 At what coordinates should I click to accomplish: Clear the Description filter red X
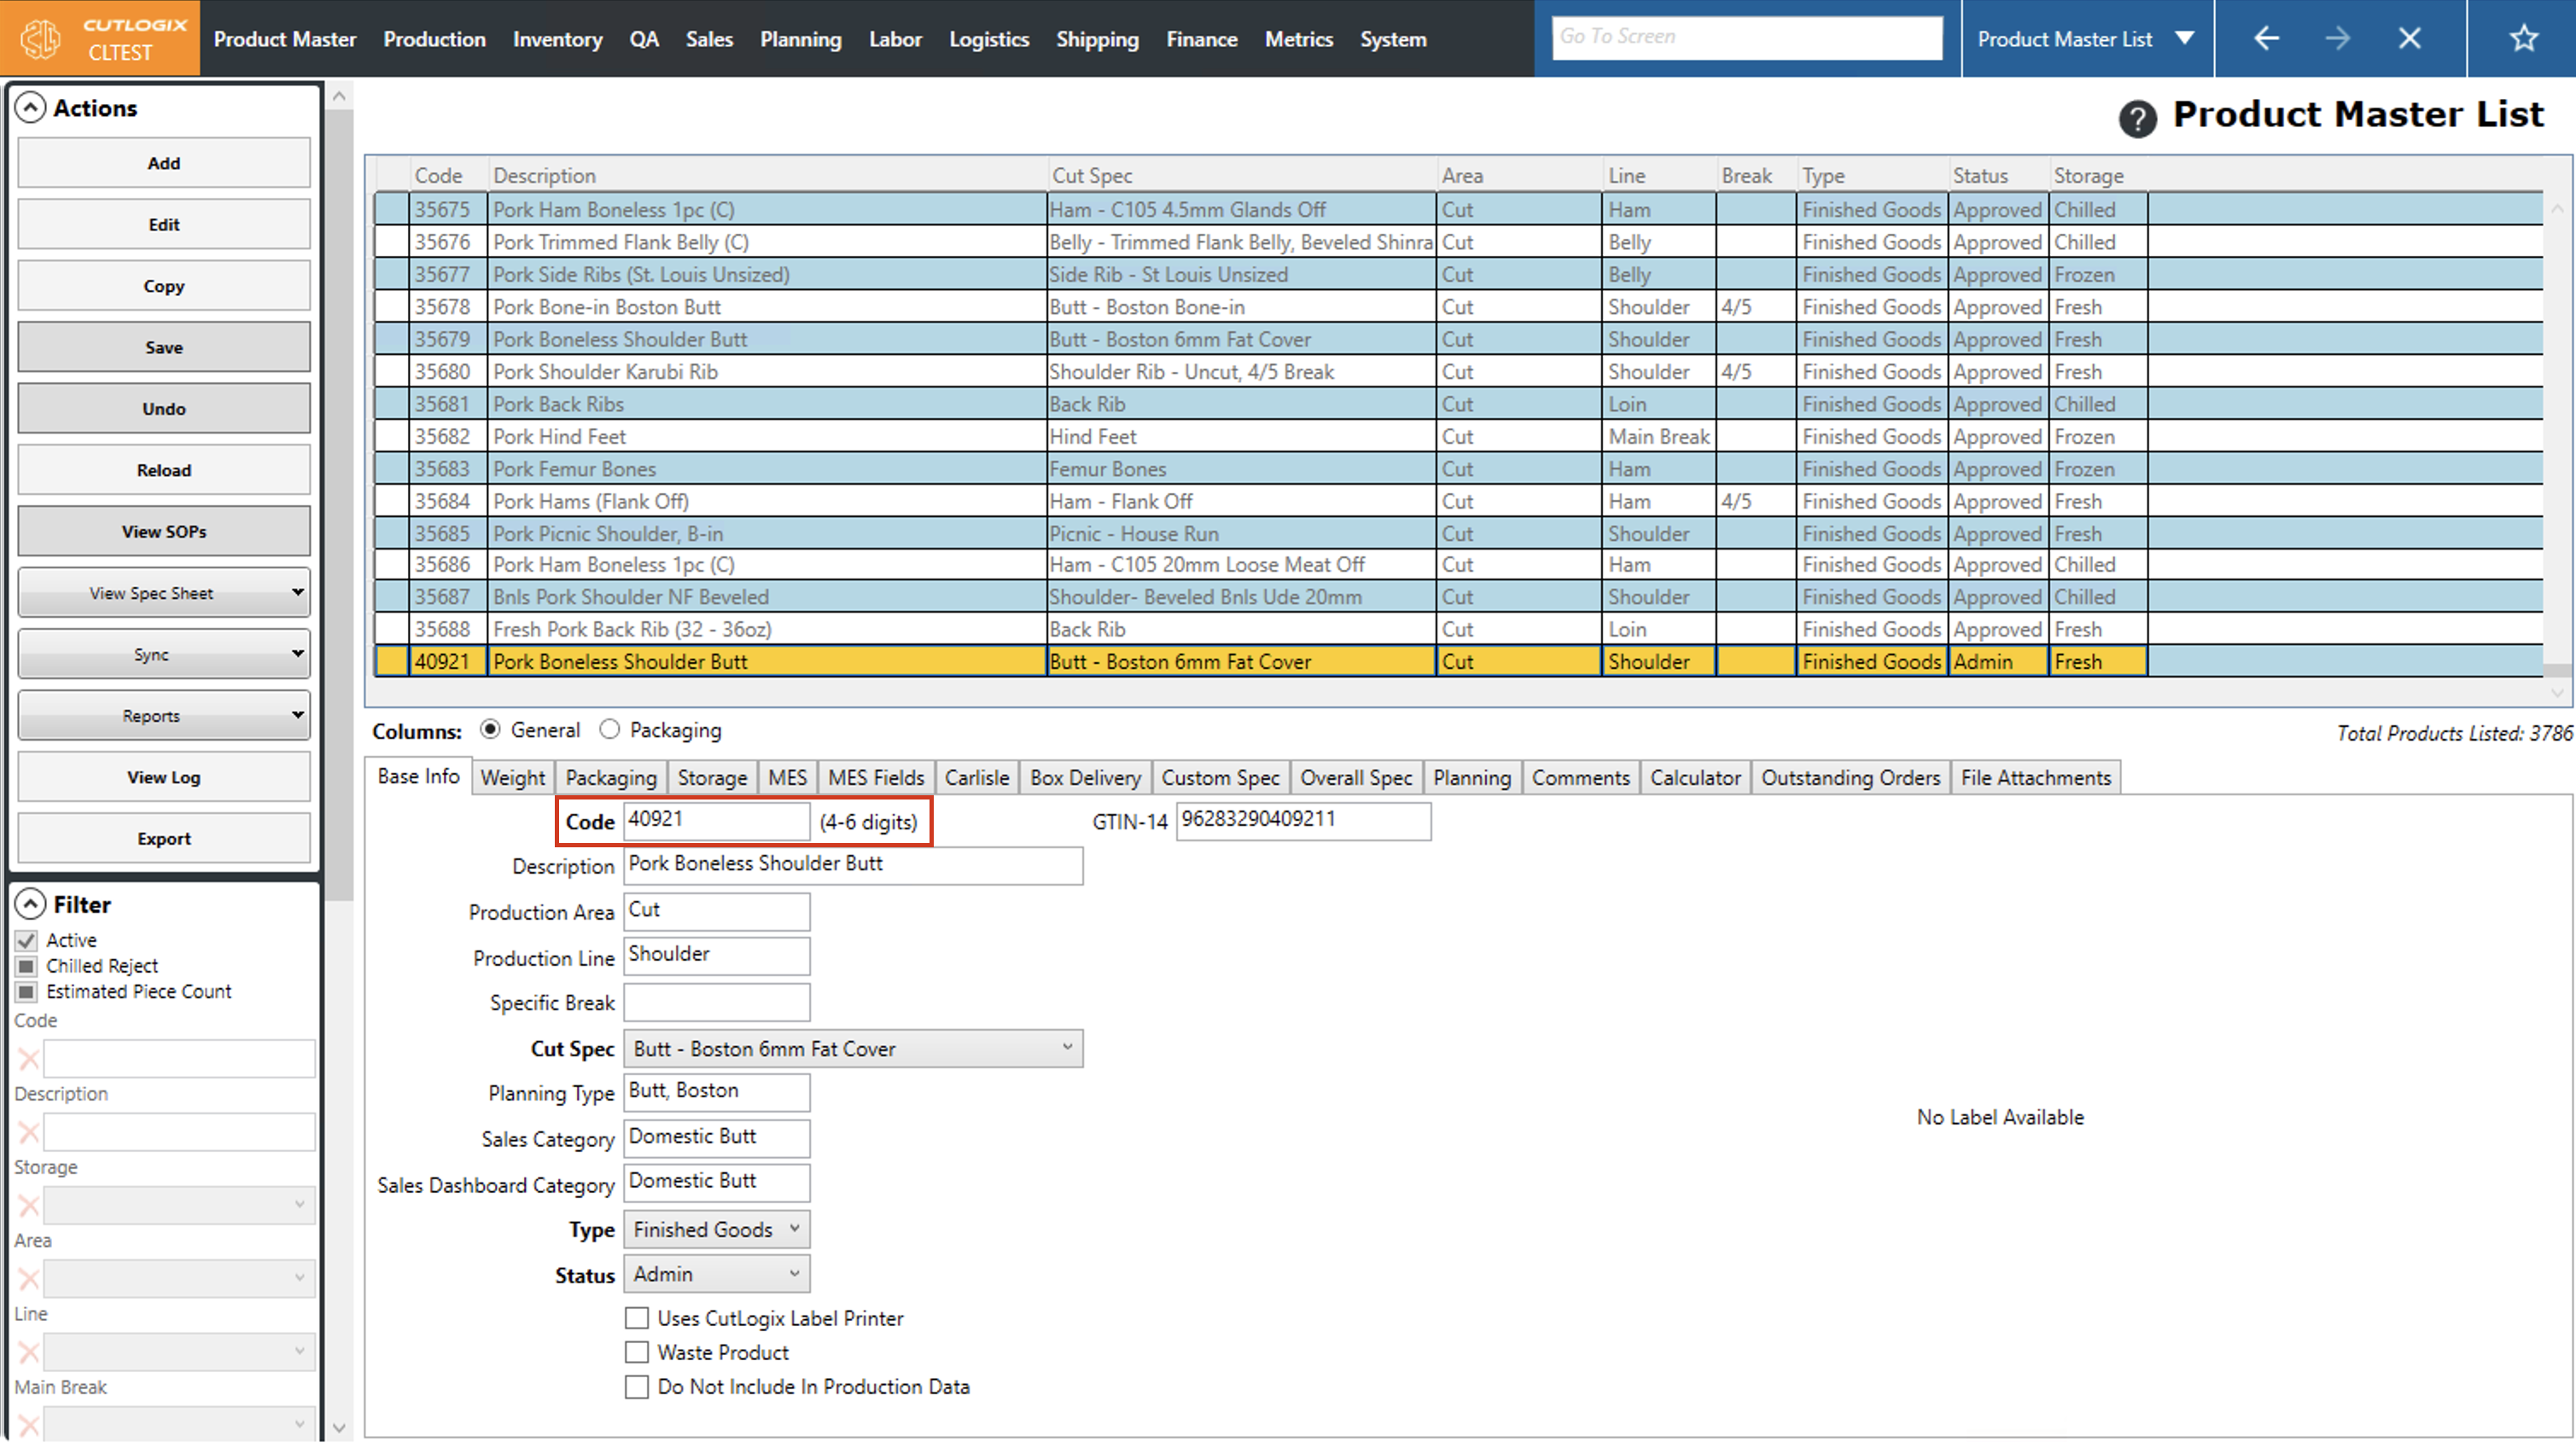[29, 1133]
